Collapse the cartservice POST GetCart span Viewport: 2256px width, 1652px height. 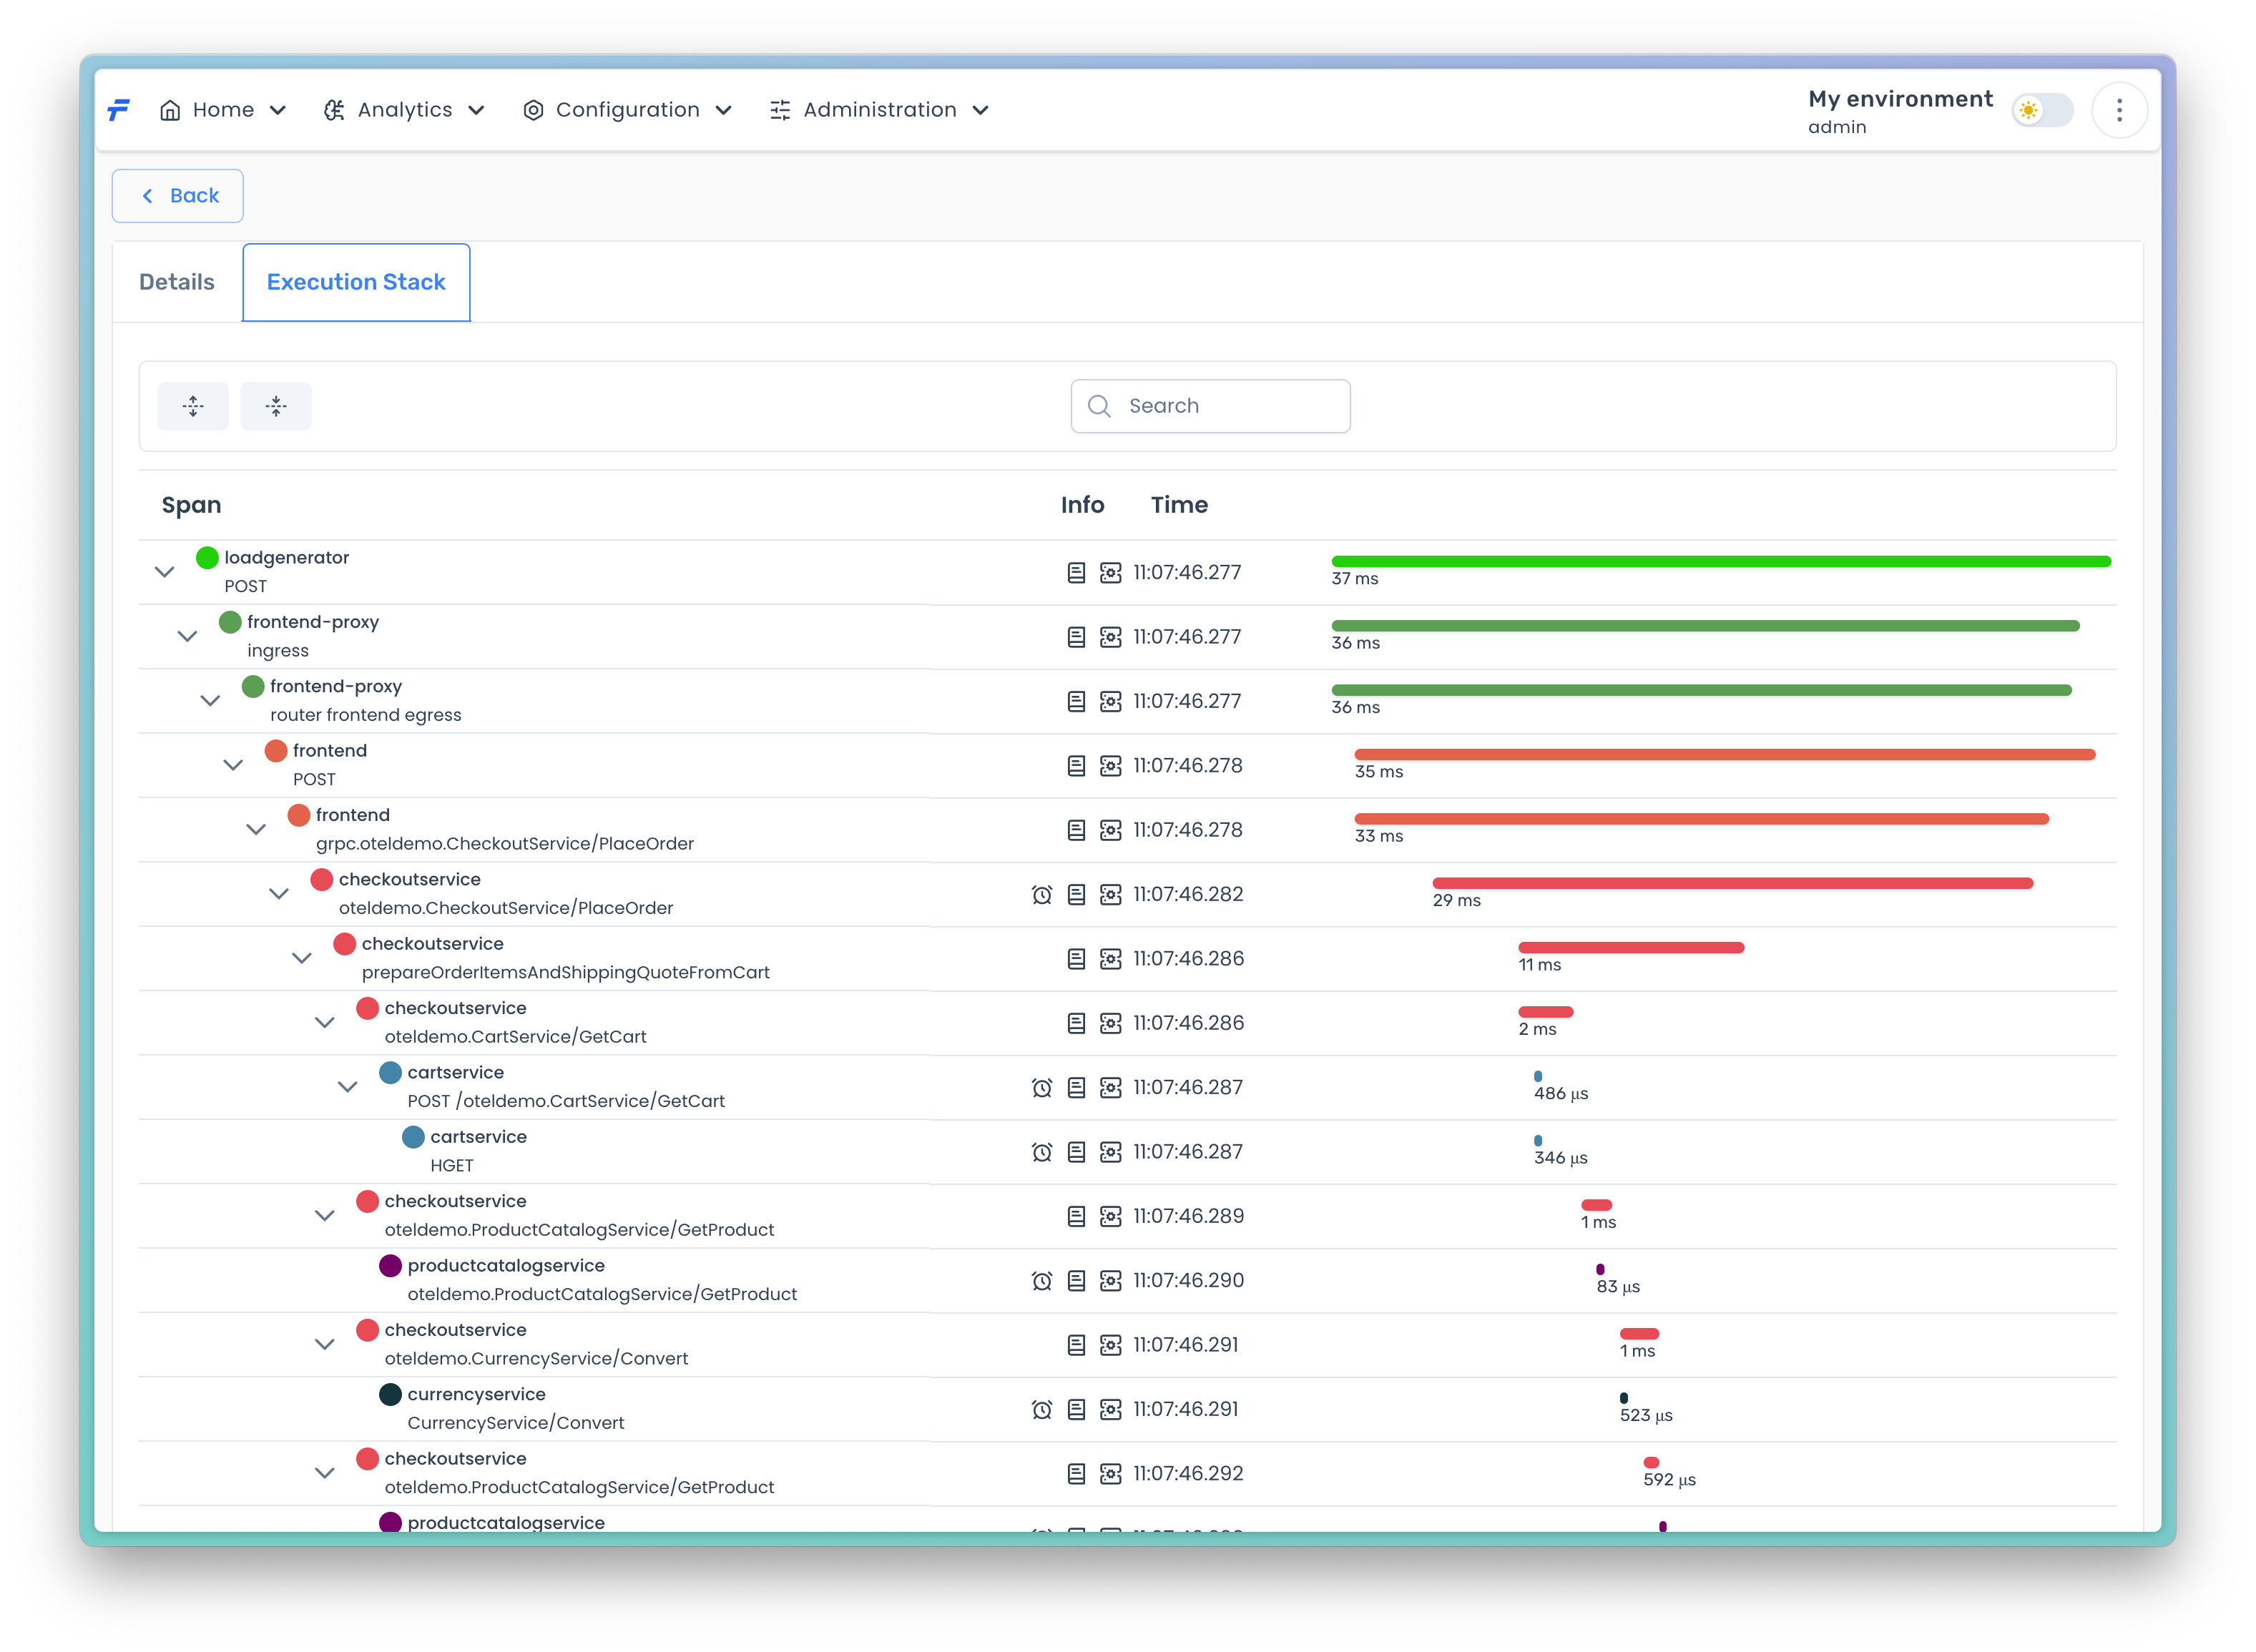pos(347,1087)
